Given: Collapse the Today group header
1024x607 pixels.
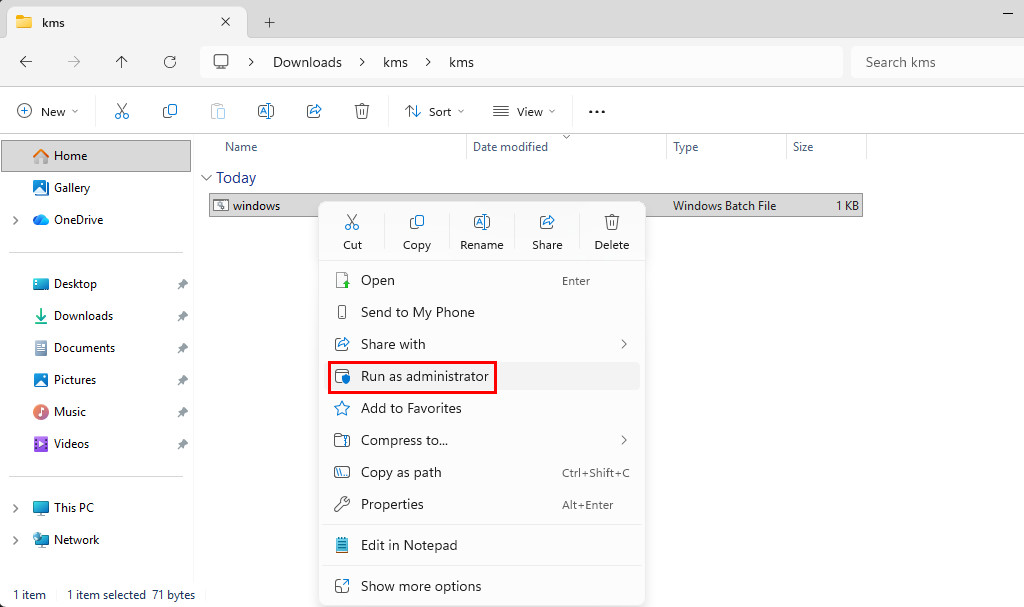Looking at the screenshot, I should coord(207,178).
